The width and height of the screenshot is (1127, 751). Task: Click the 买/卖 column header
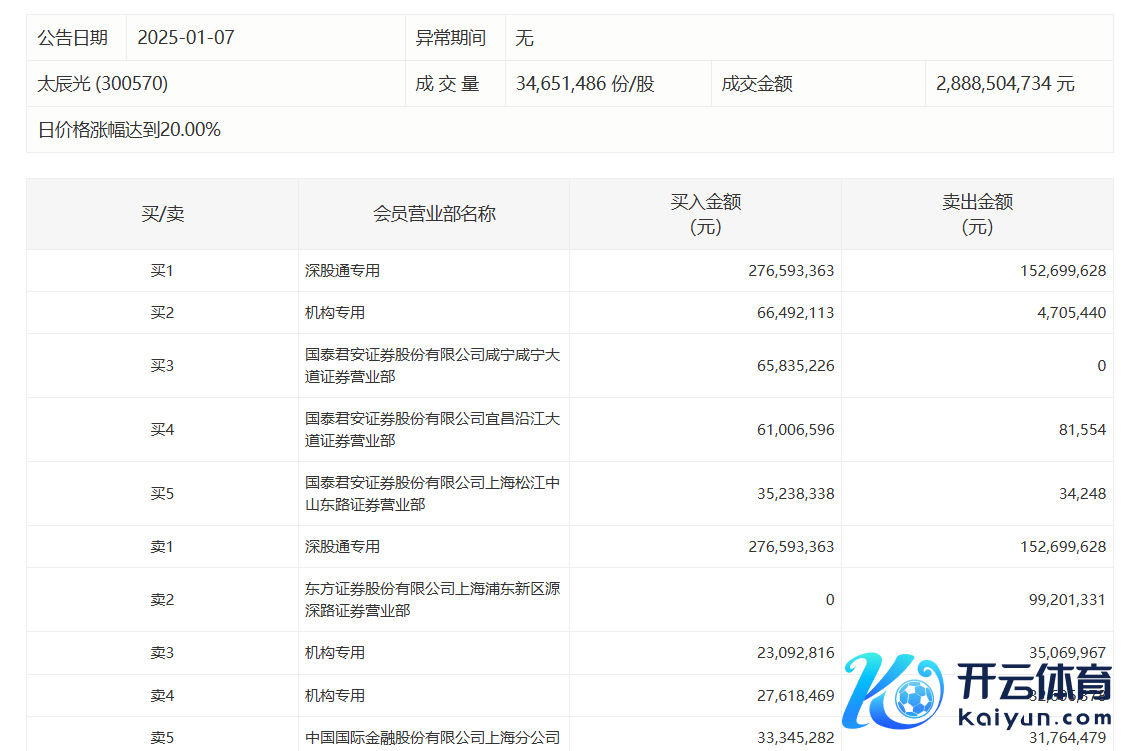coord(162,214)
